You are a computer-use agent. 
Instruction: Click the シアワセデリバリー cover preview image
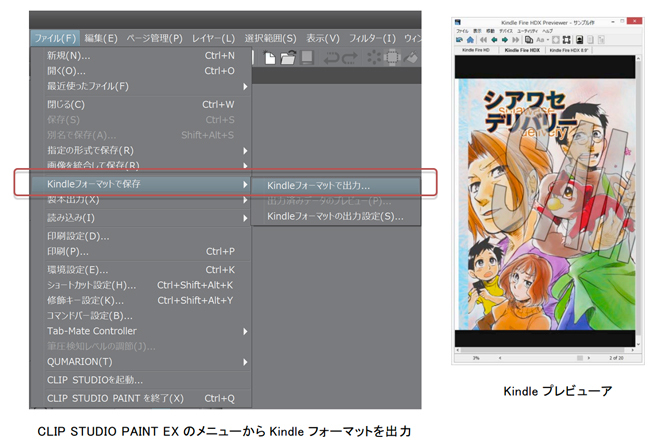[x=547, y=205]
